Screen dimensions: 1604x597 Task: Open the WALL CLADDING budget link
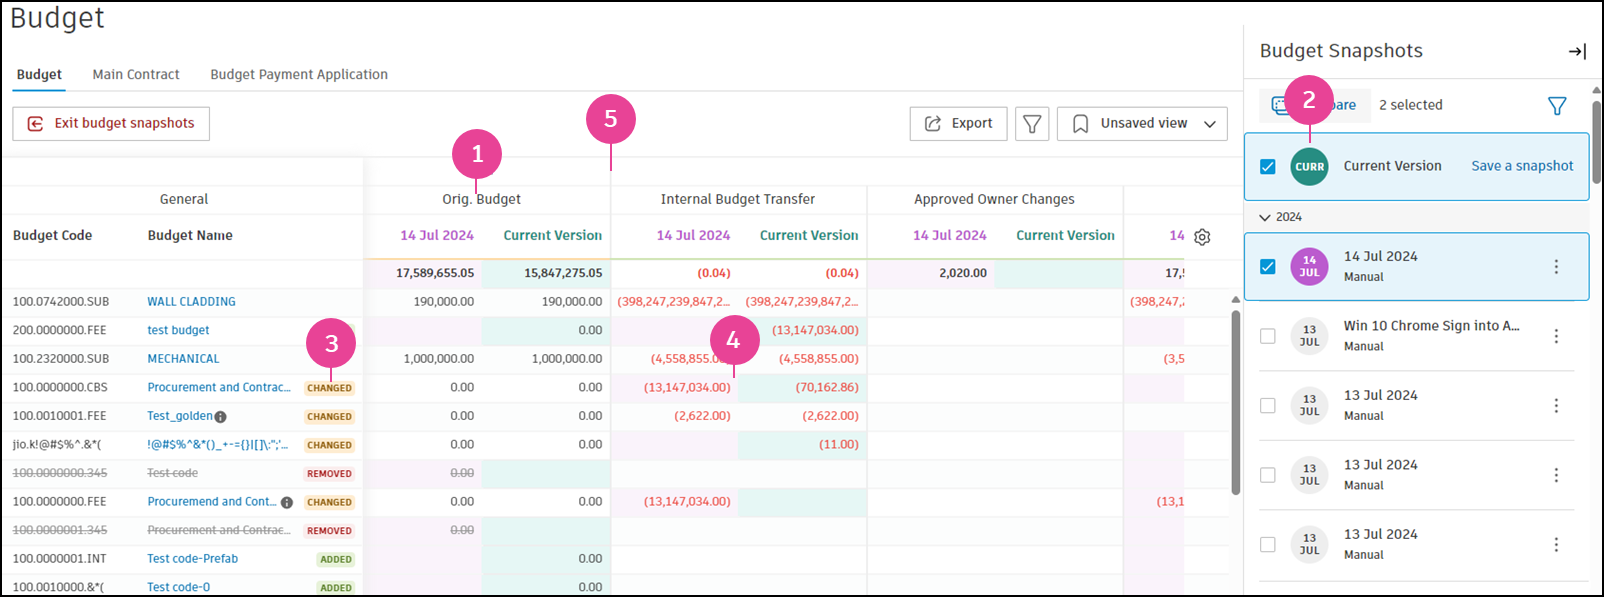click(x=192, y=302)
